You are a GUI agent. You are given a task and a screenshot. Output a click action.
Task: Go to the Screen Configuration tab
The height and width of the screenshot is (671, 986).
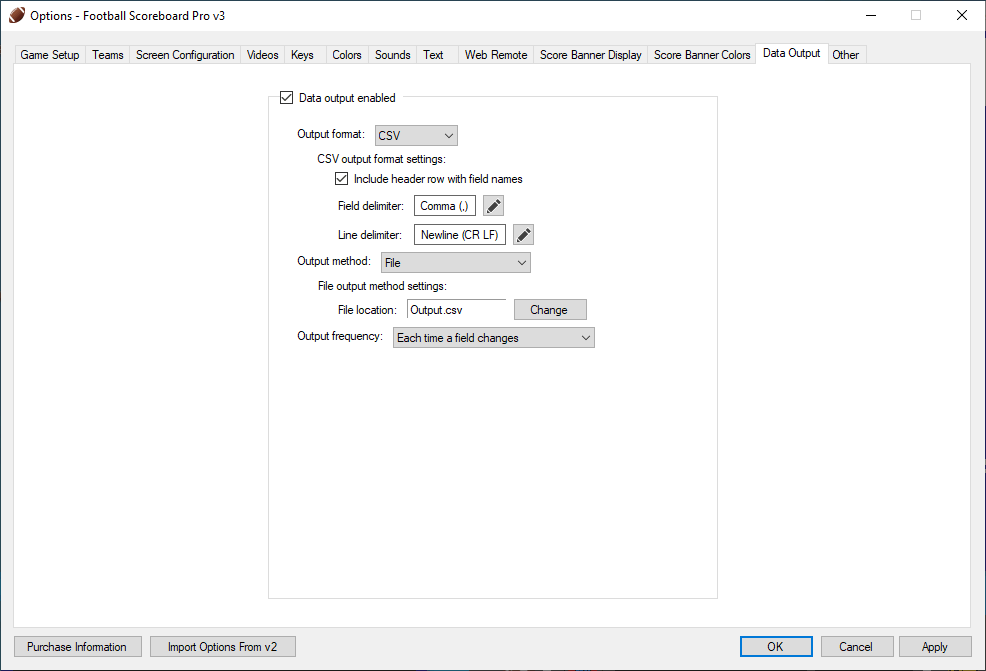tap(185, 55)
